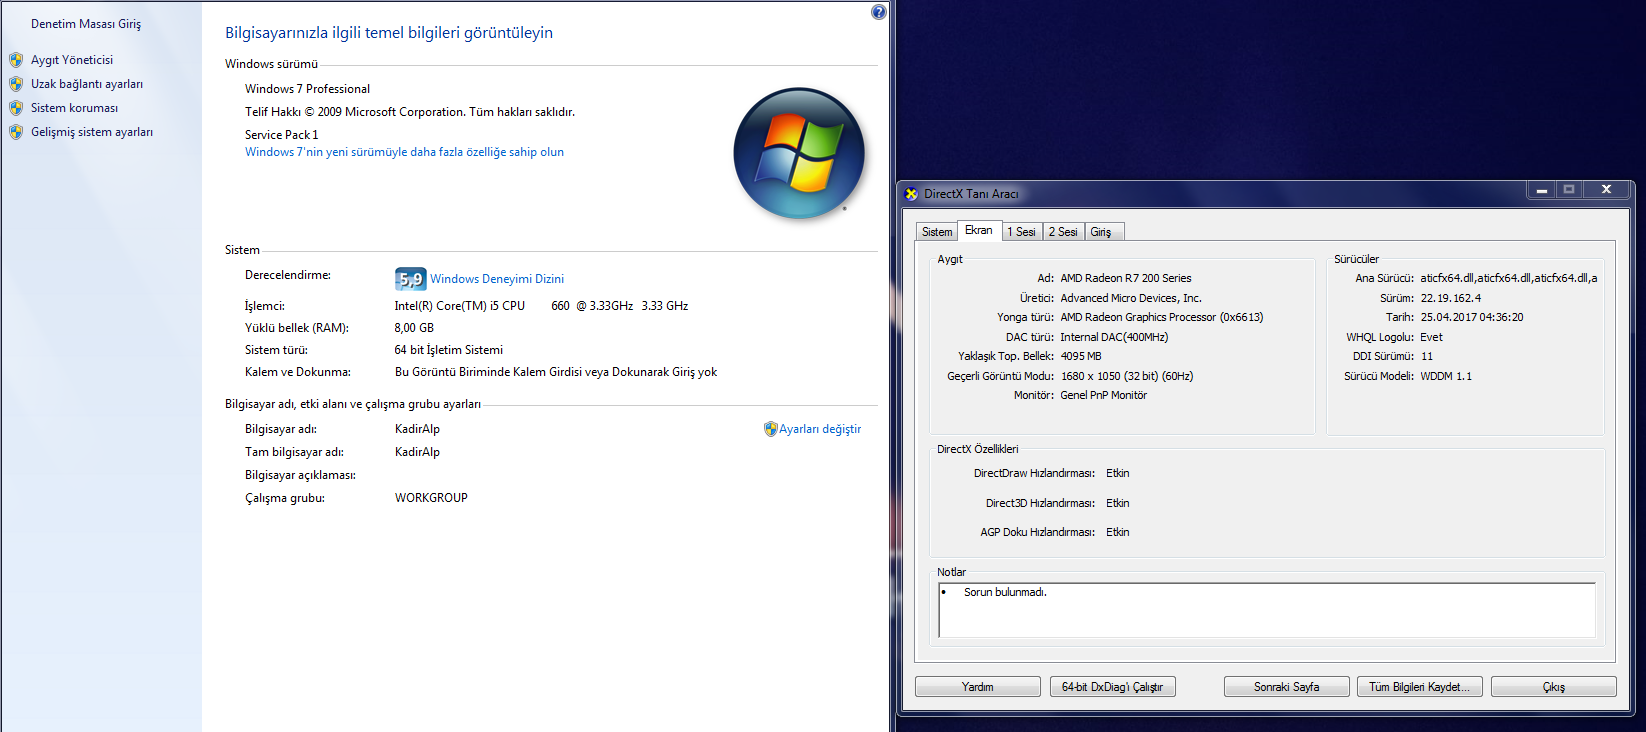
Task: Follow the Windows 7 newer edition features link
Action: click(x=404, y=152)
